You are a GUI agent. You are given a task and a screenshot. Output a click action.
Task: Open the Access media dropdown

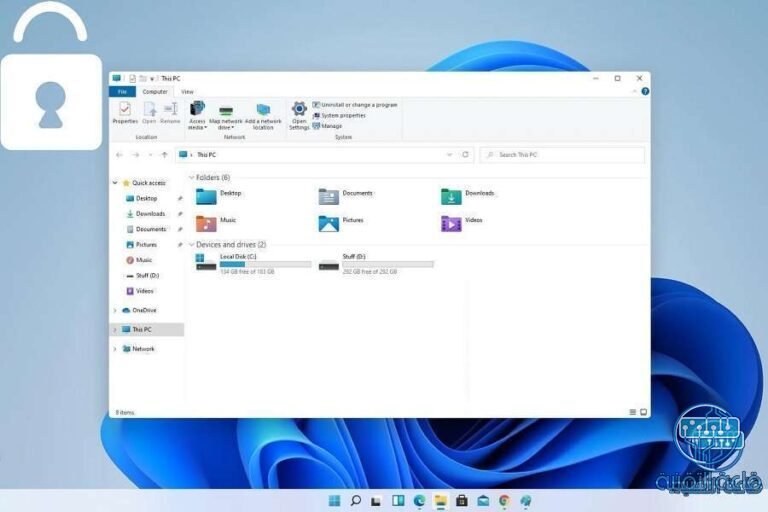click(x=197, y=116)
